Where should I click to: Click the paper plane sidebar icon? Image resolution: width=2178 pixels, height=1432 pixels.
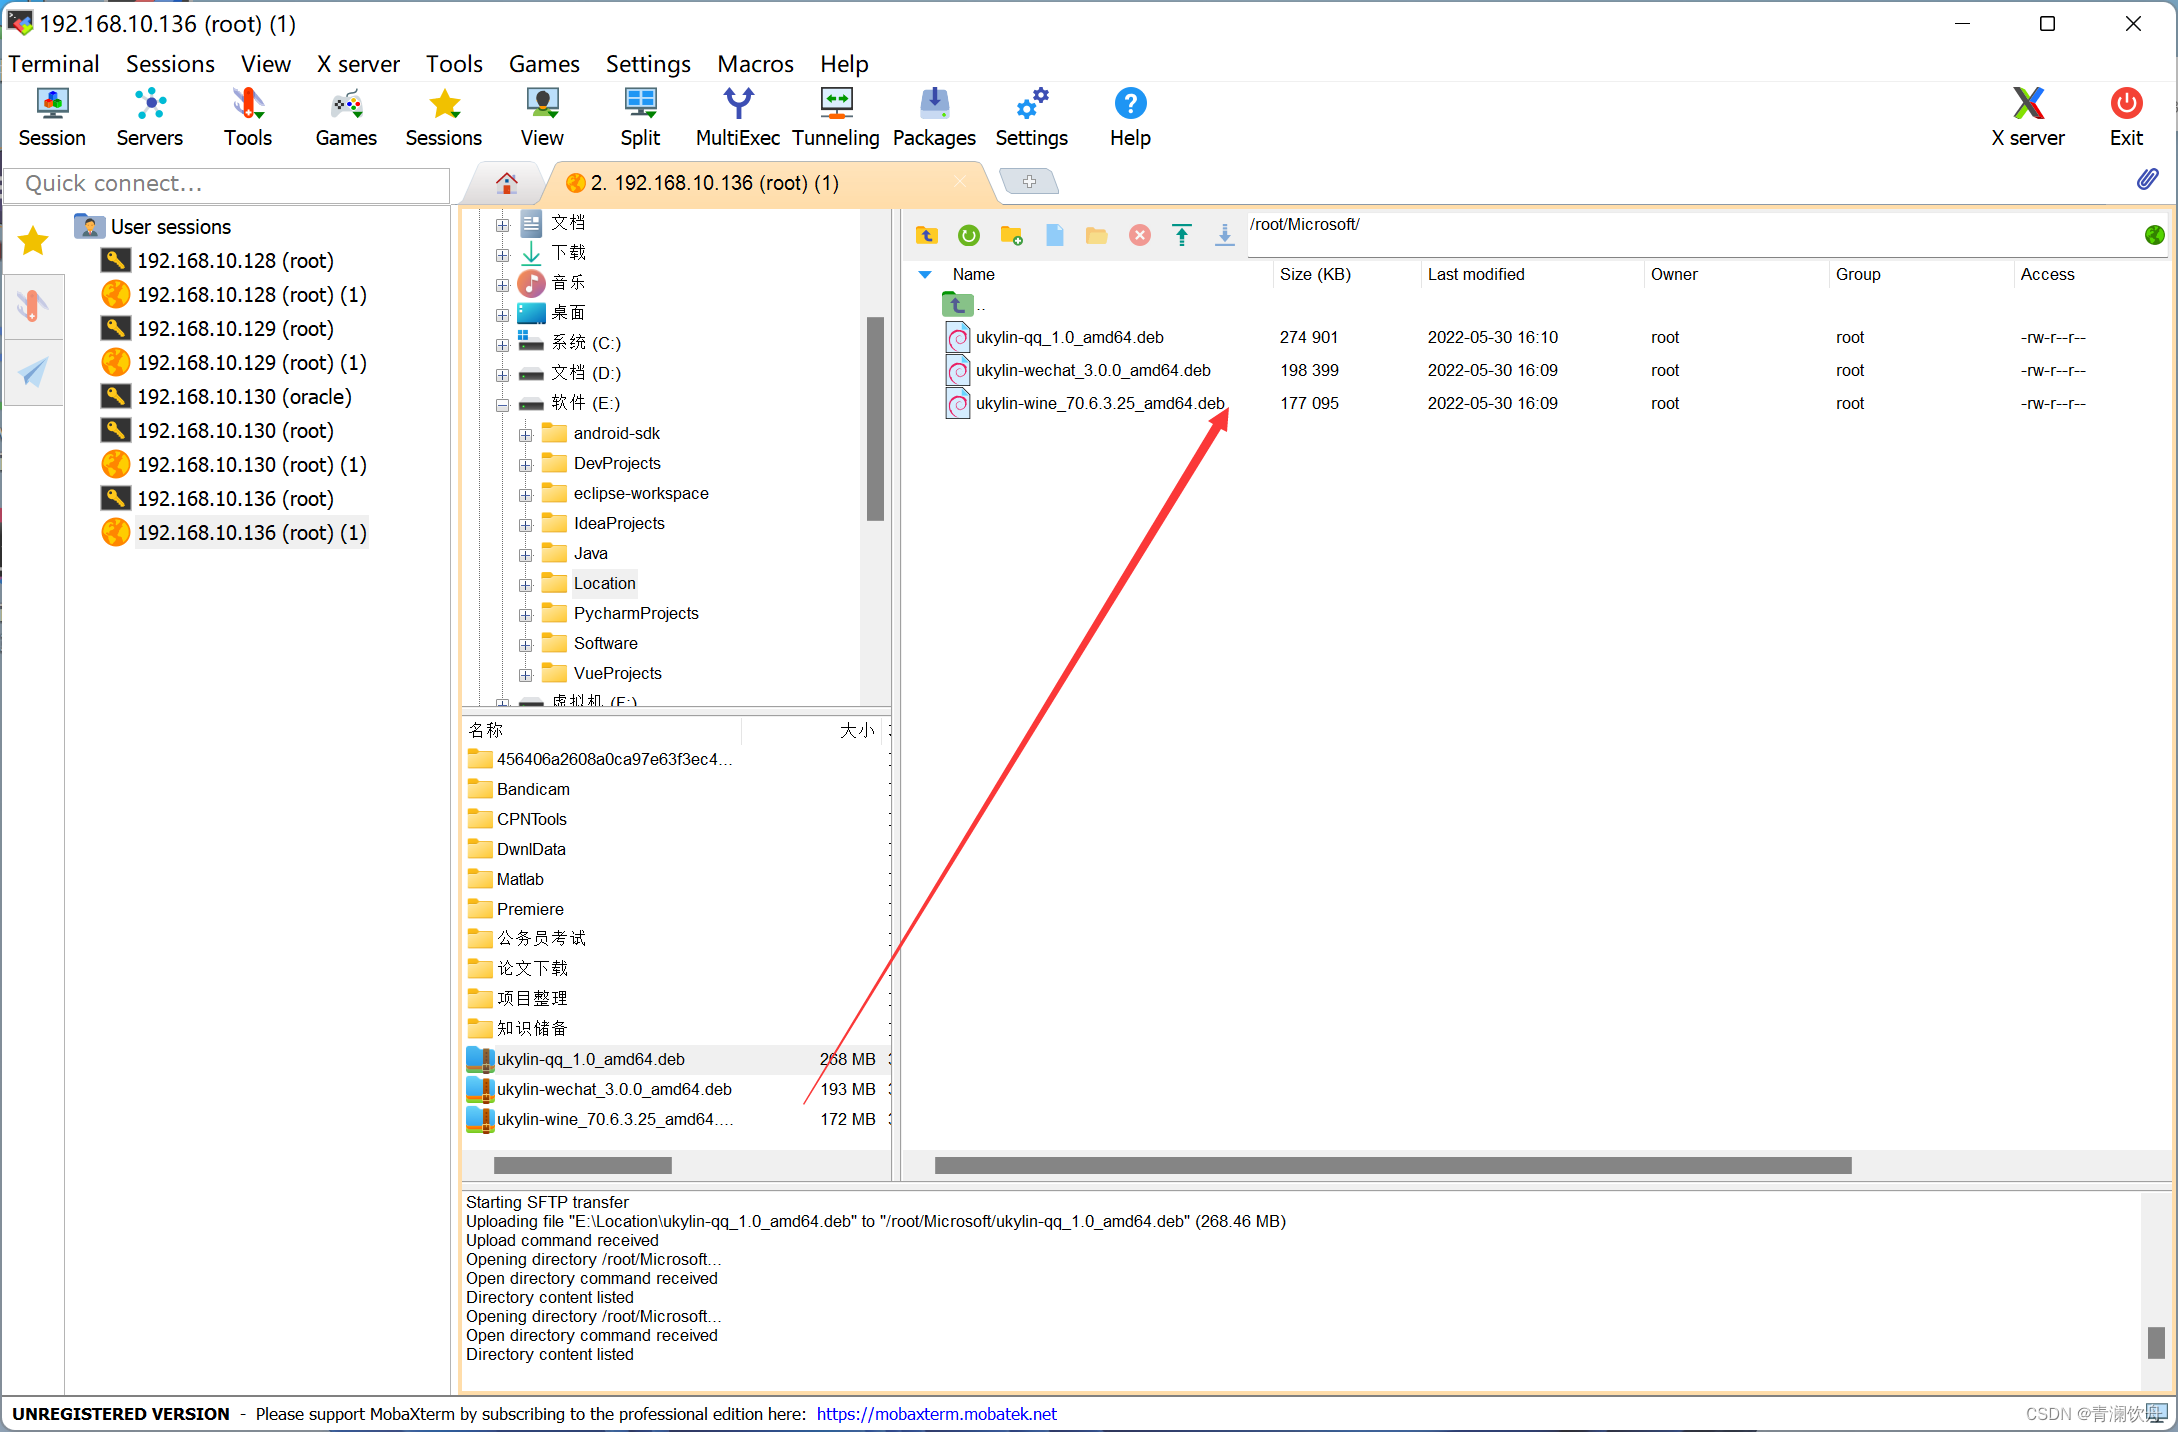pyautogui.click(x=33, y=372)
